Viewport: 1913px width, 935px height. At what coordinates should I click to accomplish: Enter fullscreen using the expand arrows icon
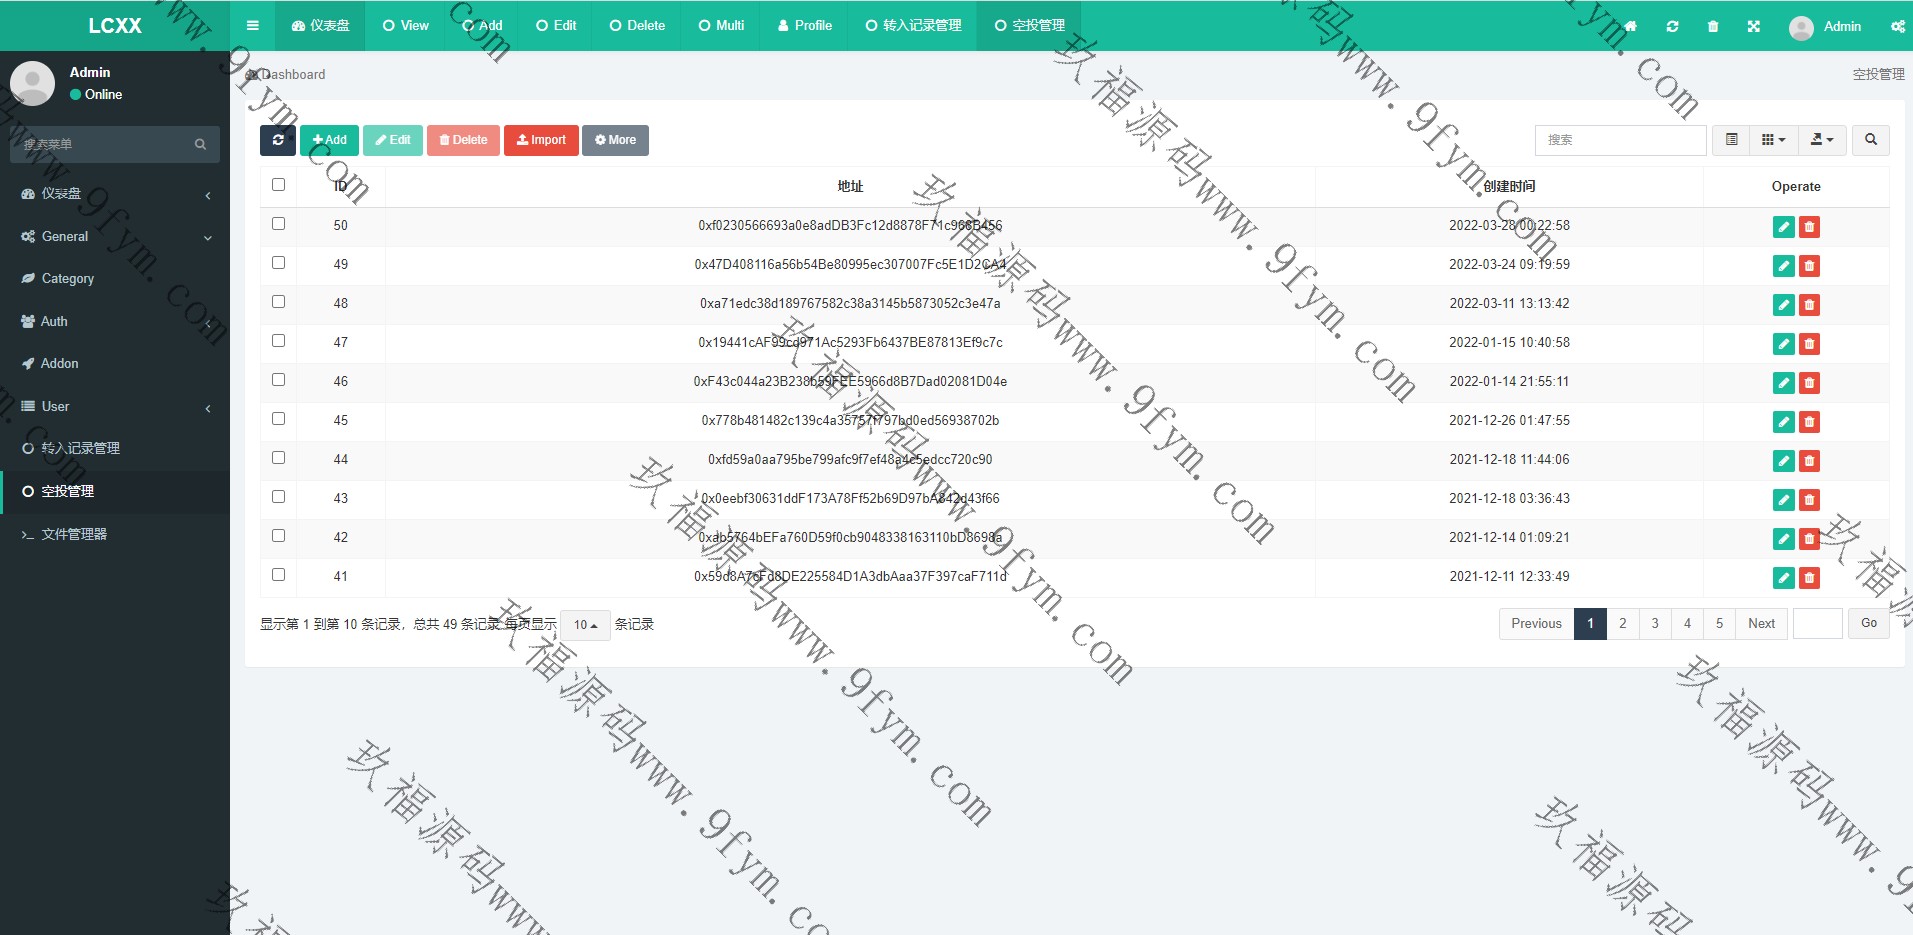[1753, 27]
